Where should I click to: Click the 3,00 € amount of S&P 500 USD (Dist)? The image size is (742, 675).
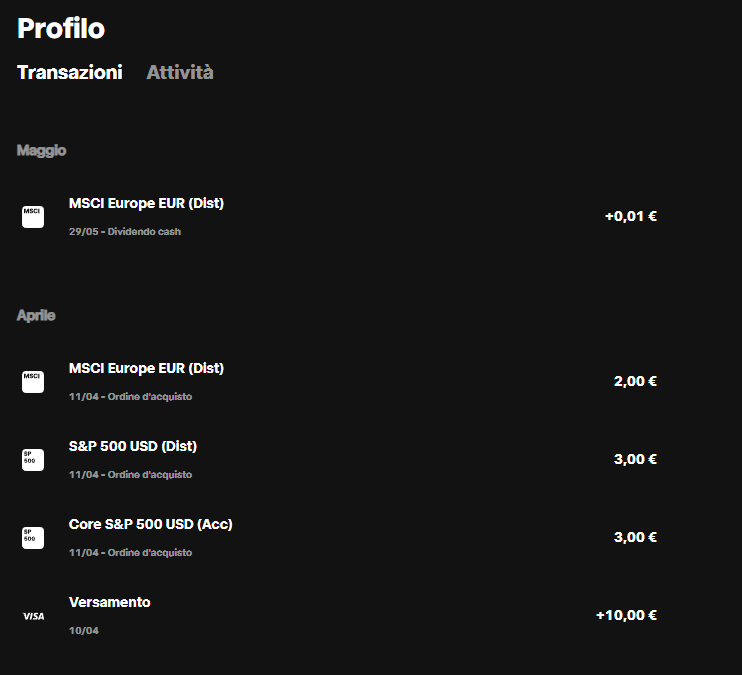635,459
